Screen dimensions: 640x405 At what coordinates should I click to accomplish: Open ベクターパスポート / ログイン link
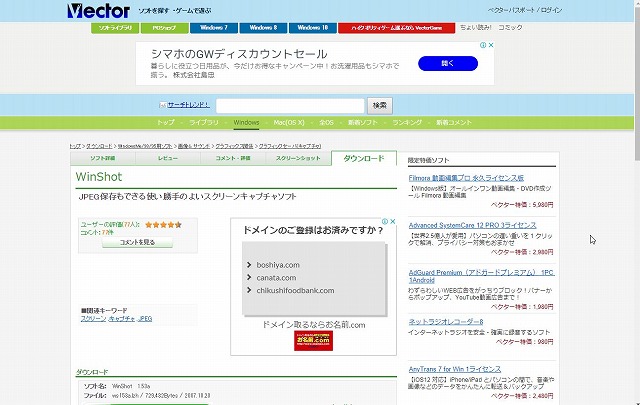click(524, 10)
